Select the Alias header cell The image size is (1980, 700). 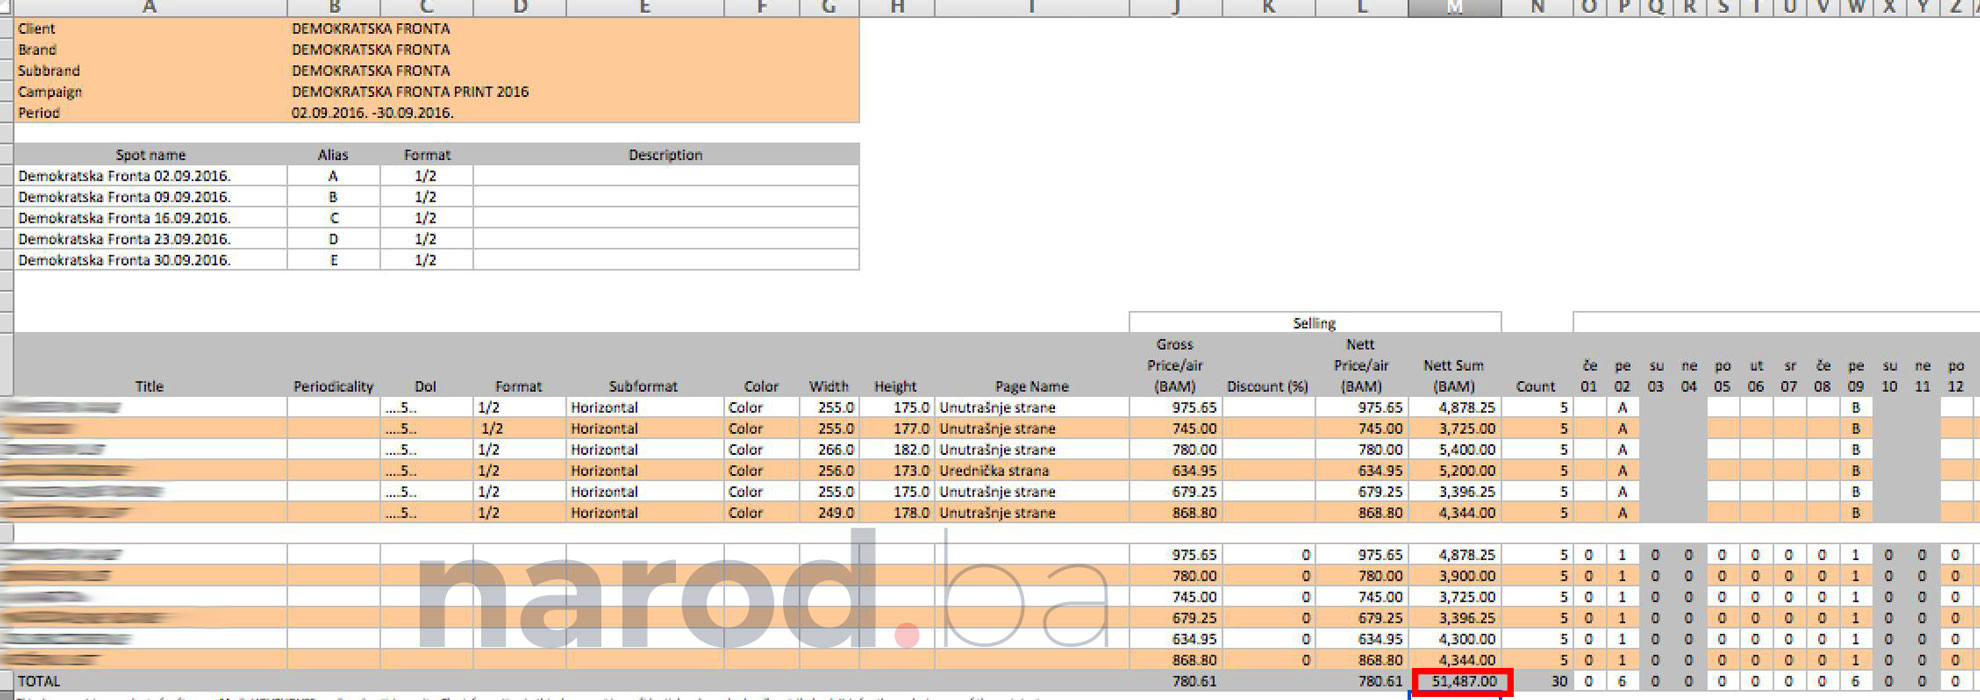click(333, 155)
